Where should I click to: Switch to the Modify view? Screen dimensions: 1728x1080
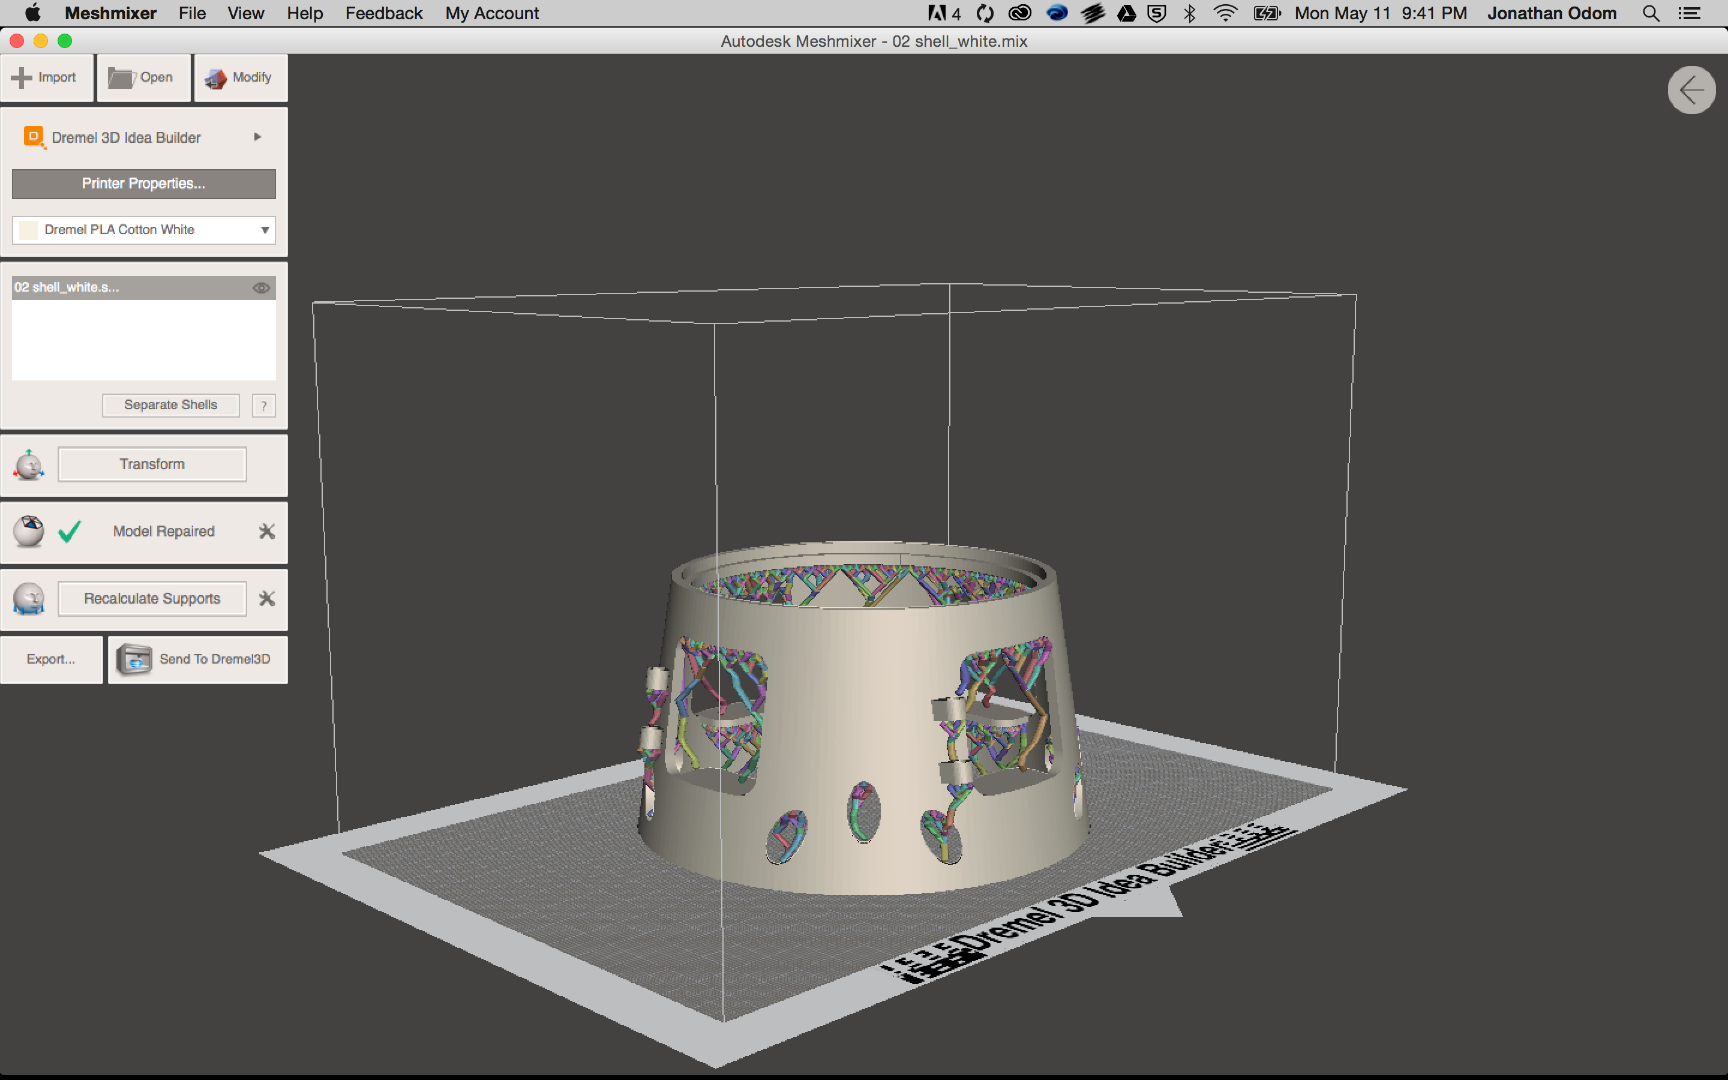tap(241, 78)
